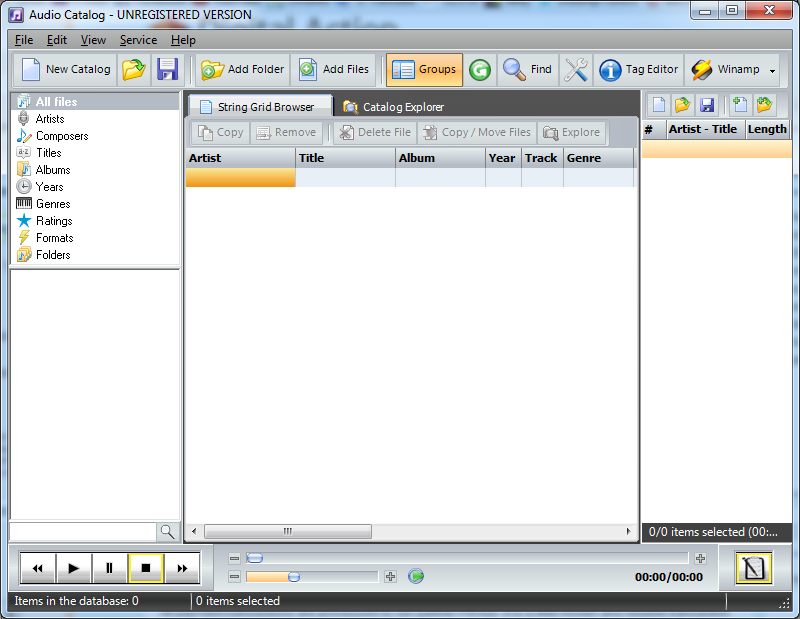Create a new playlist with the blank page icon
The width and height of the screenshot is (800, 619).
(659, 104)
